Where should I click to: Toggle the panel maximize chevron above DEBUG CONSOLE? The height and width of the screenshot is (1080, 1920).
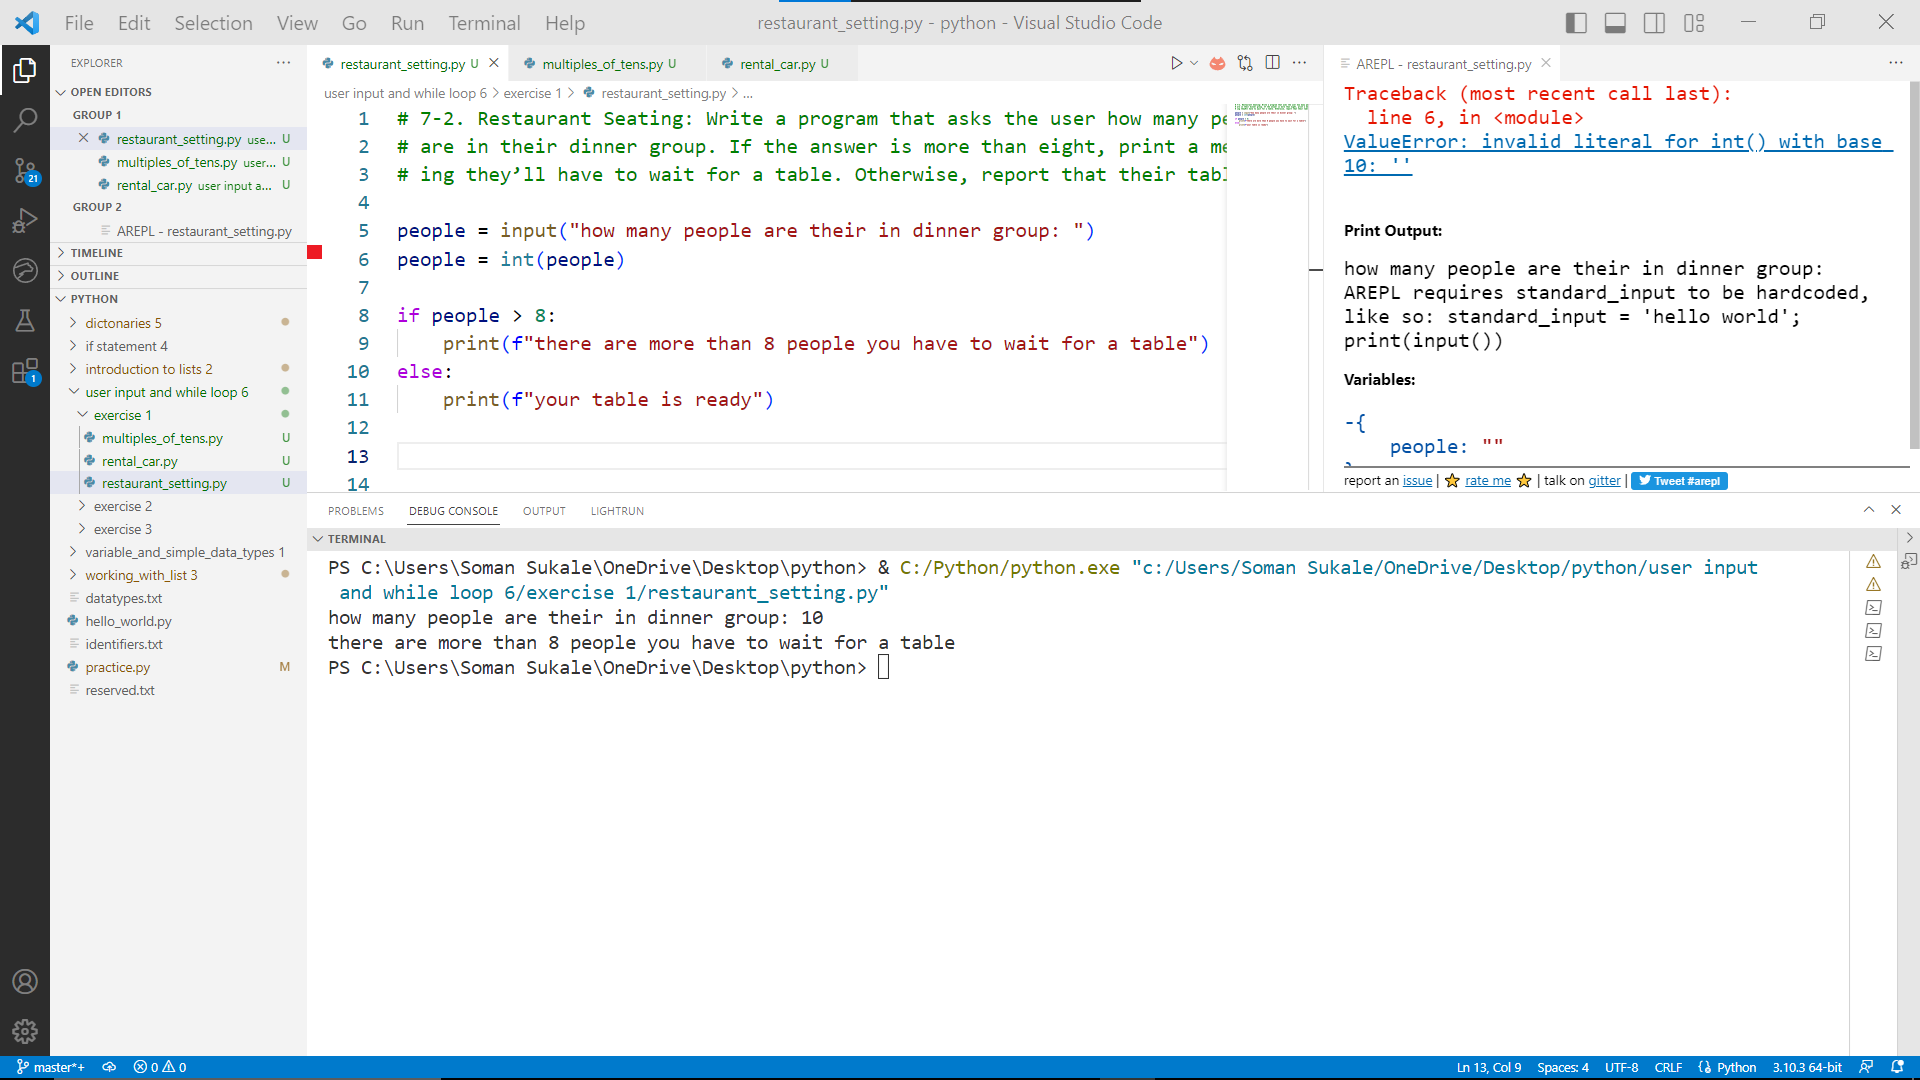tap(1868, 509)
